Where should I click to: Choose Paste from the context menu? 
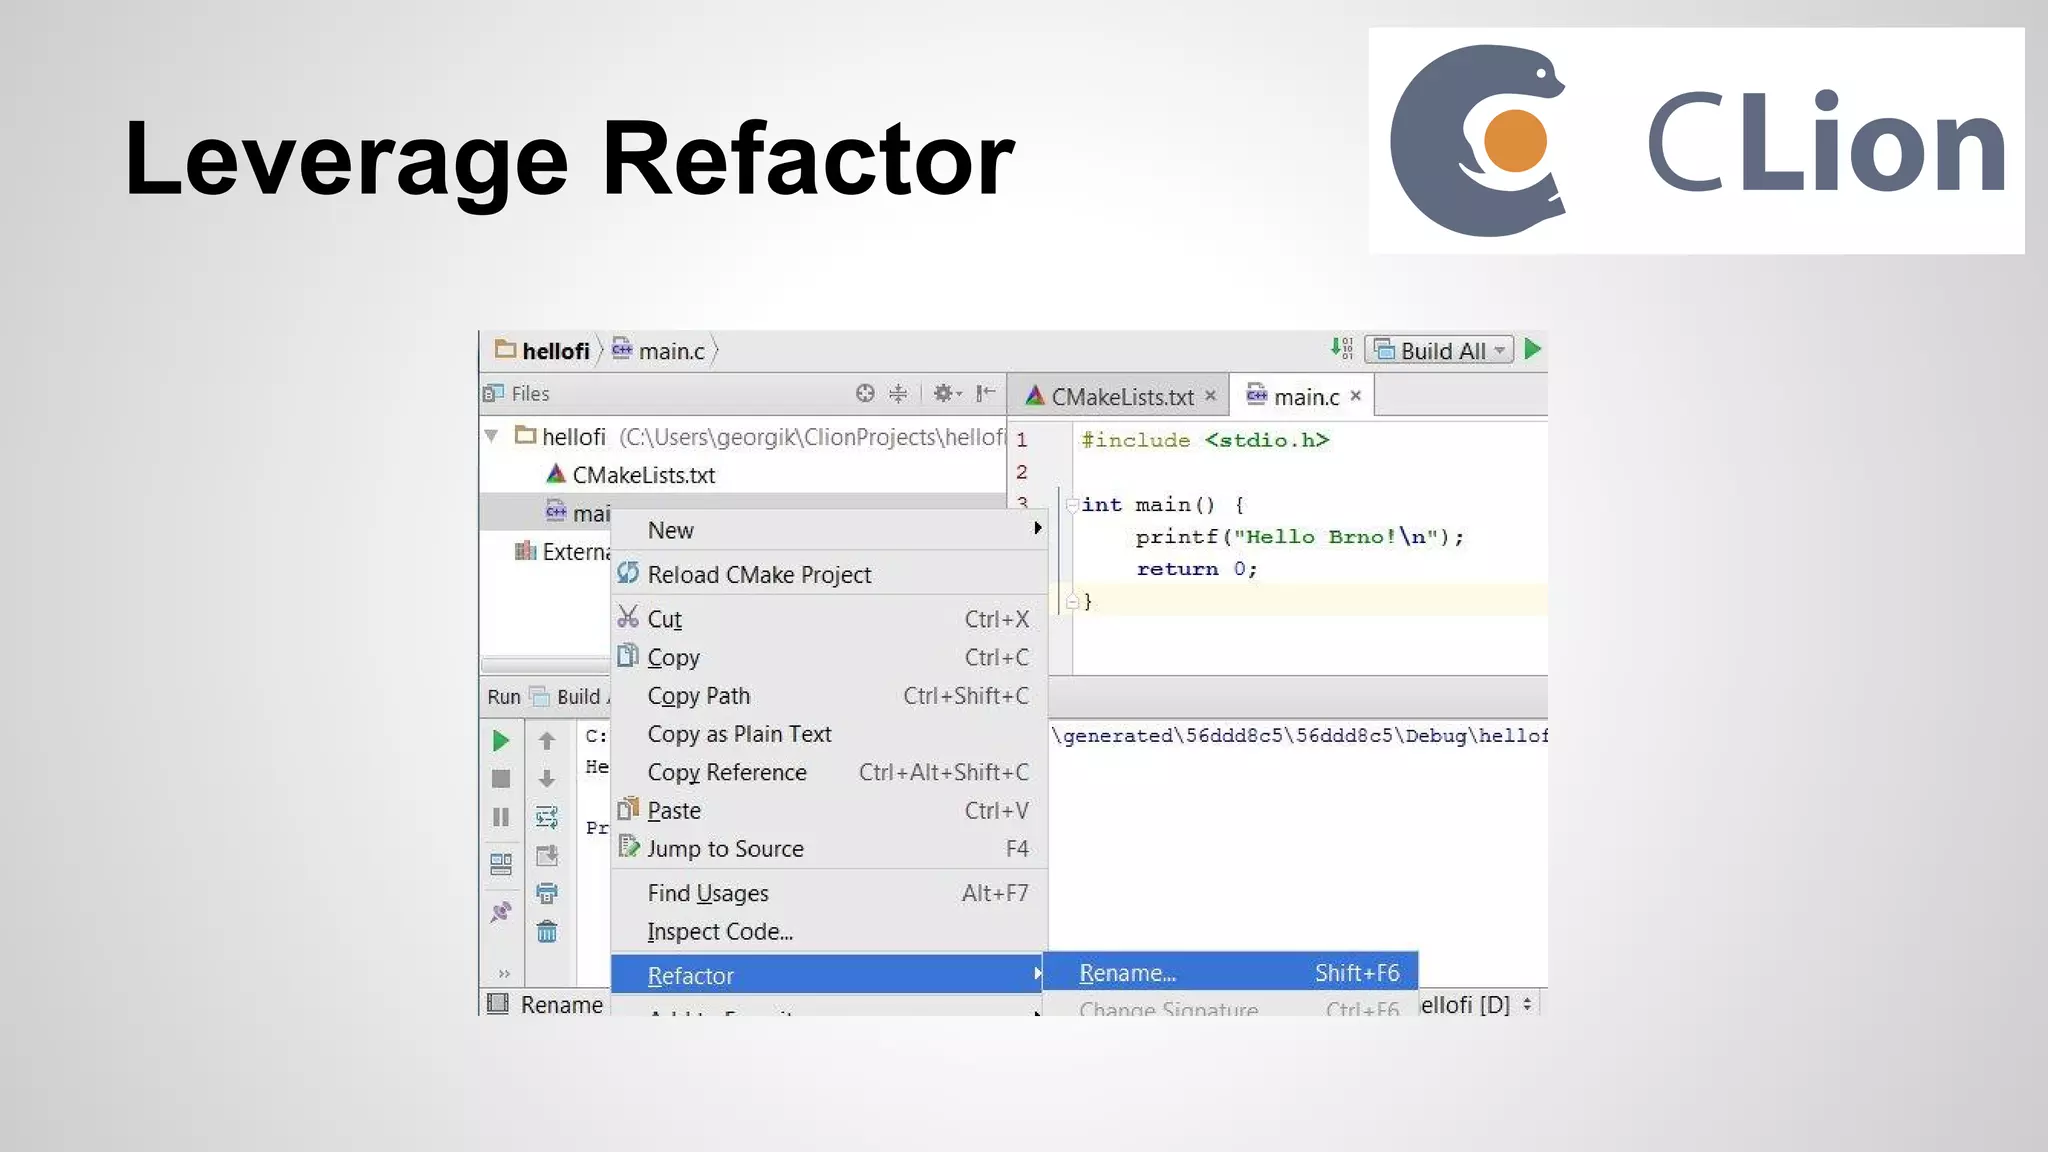pyautogui.click(x=829, y=810)
